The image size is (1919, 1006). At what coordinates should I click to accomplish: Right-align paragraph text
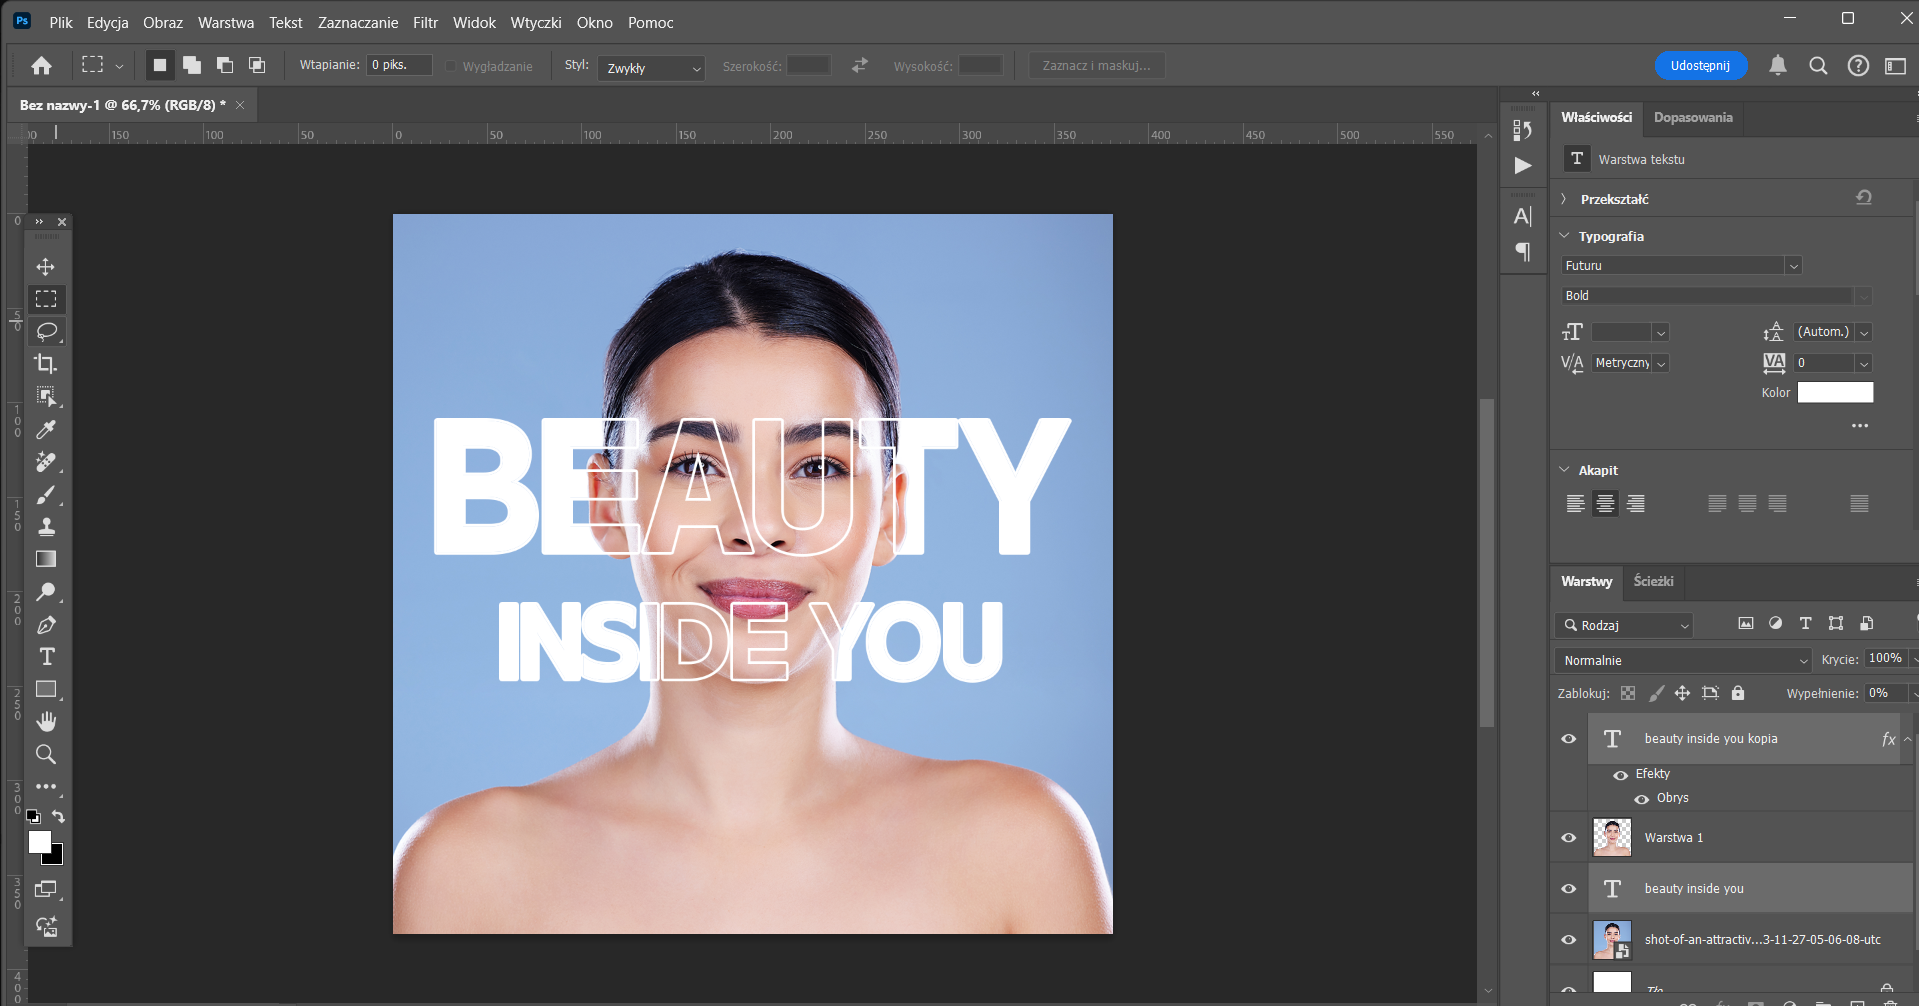(1636, 504)
